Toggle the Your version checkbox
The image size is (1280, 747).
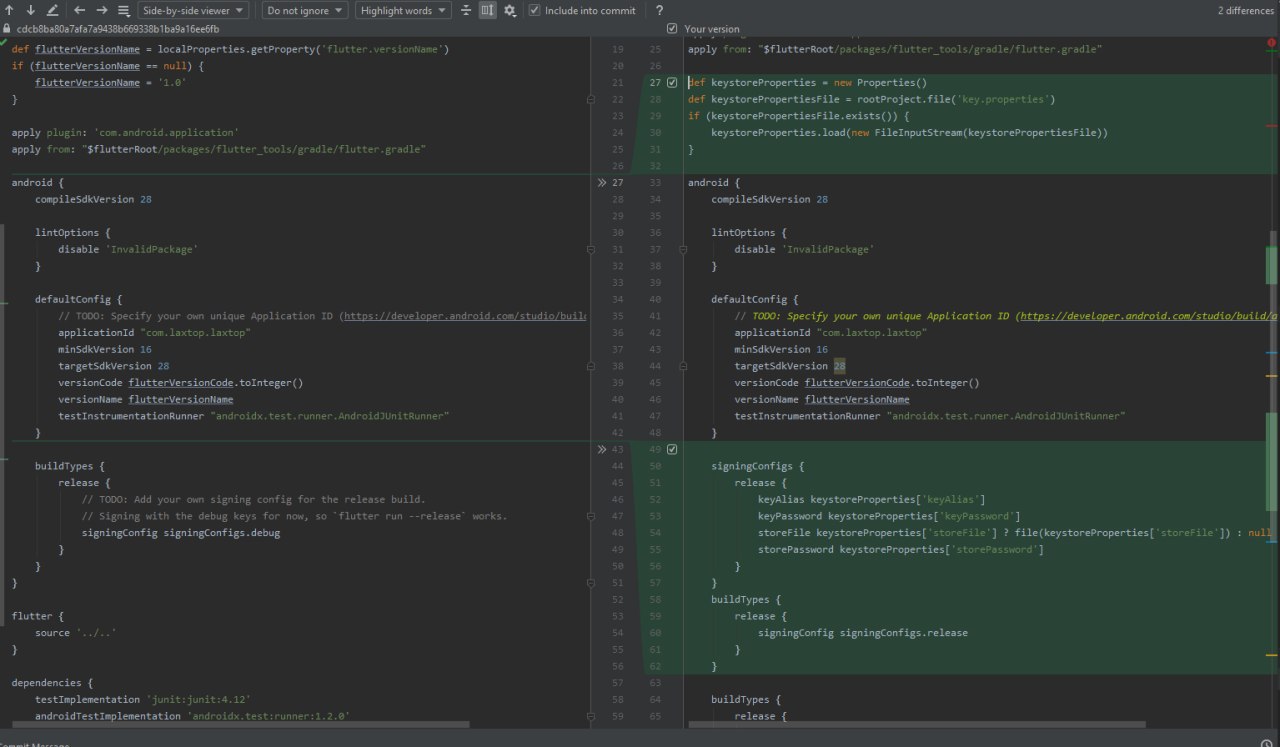coord(671,29)
